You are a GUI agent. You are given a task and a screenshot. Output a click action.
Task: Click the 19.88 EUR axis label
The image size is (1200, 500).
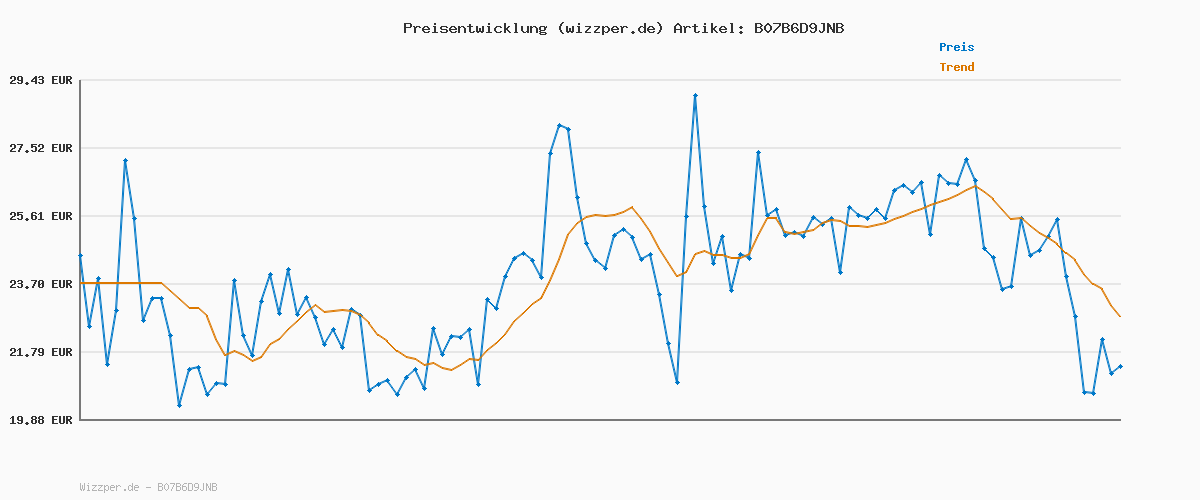[x=41, y=420]
